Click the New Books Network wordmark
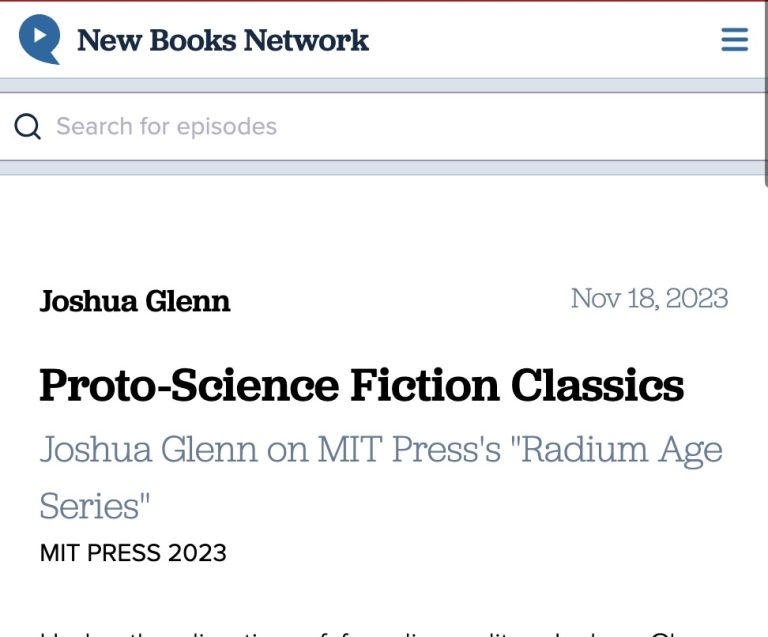Image resolution: width=768 pixels, height=637 pixels. (222, 41)
